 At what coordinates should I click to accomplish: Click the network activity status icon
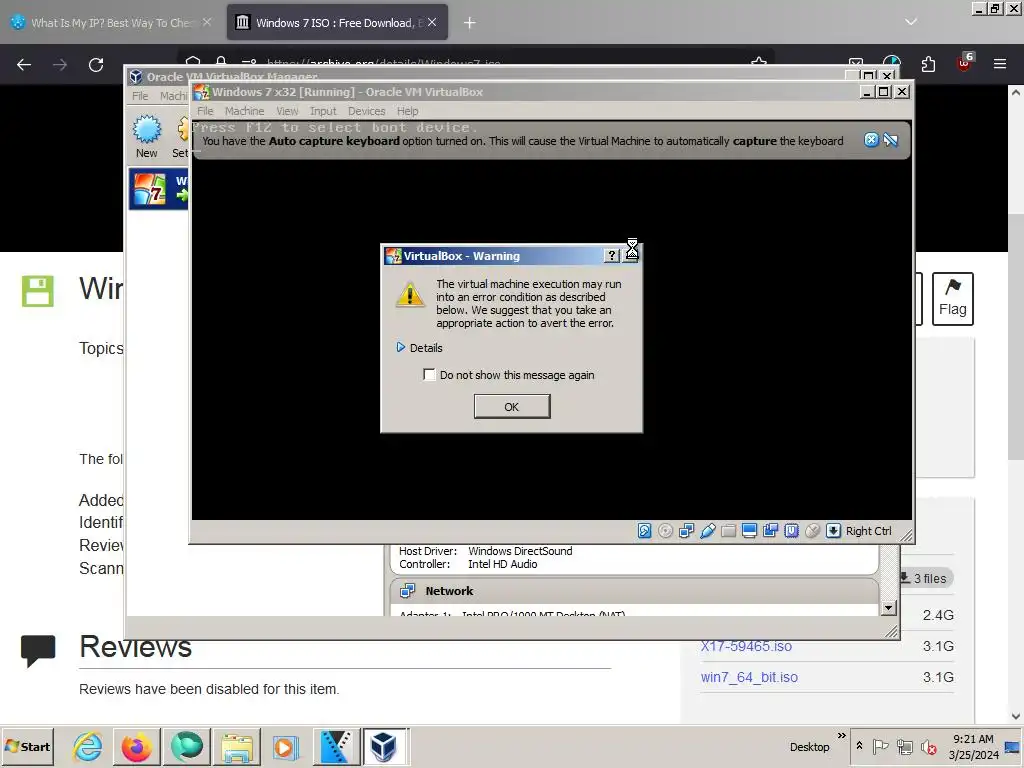686,531
